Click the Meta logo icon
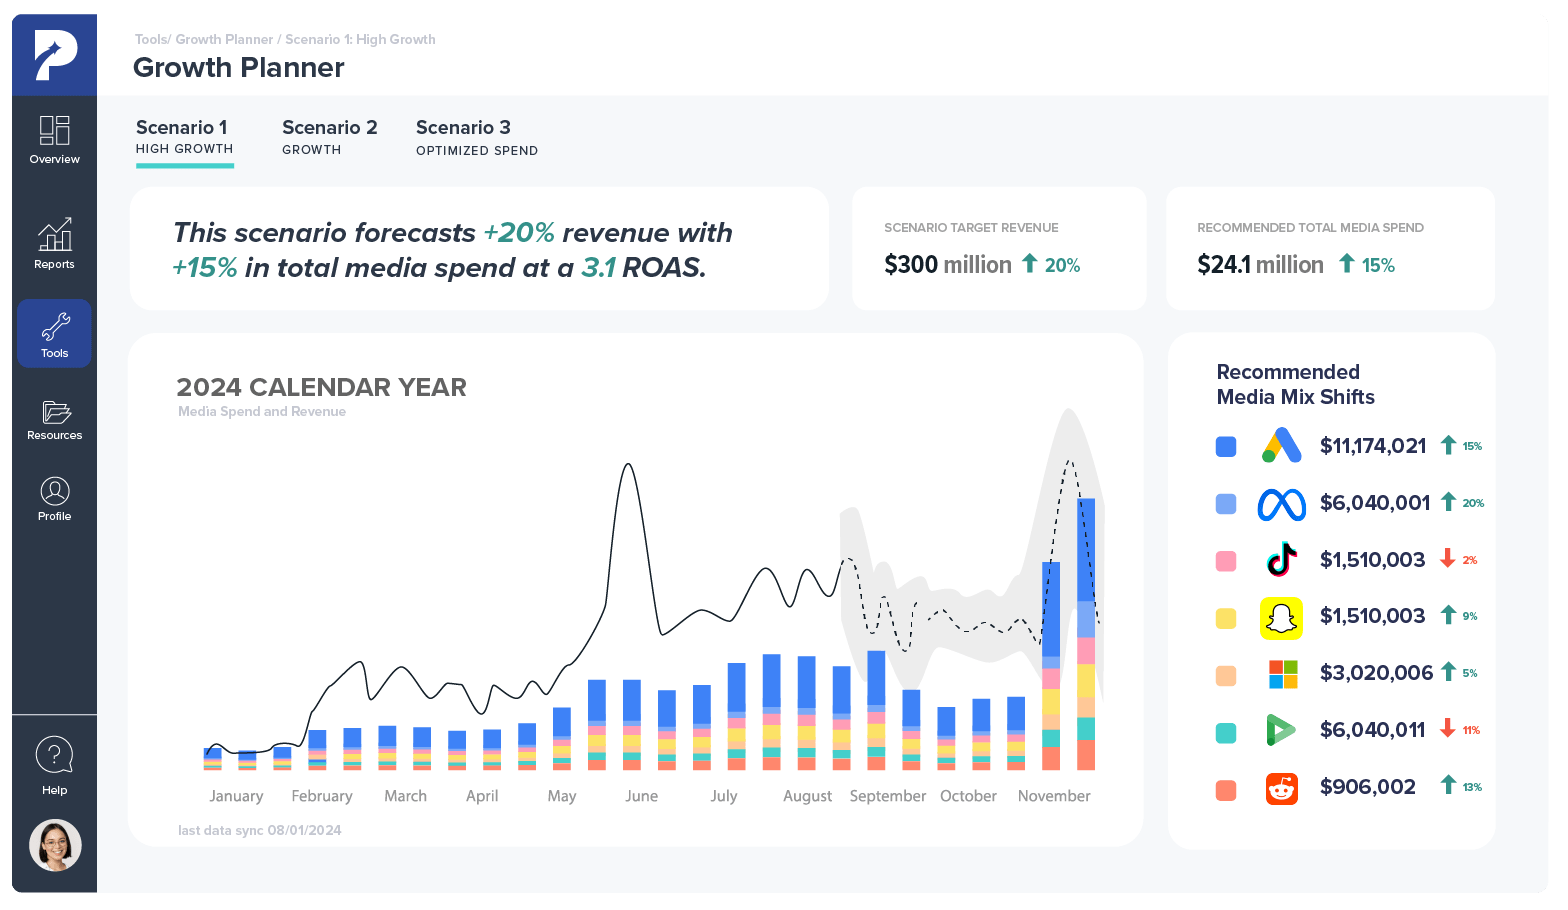Viewport: 1568px width, 910px height. (1281, 504)
